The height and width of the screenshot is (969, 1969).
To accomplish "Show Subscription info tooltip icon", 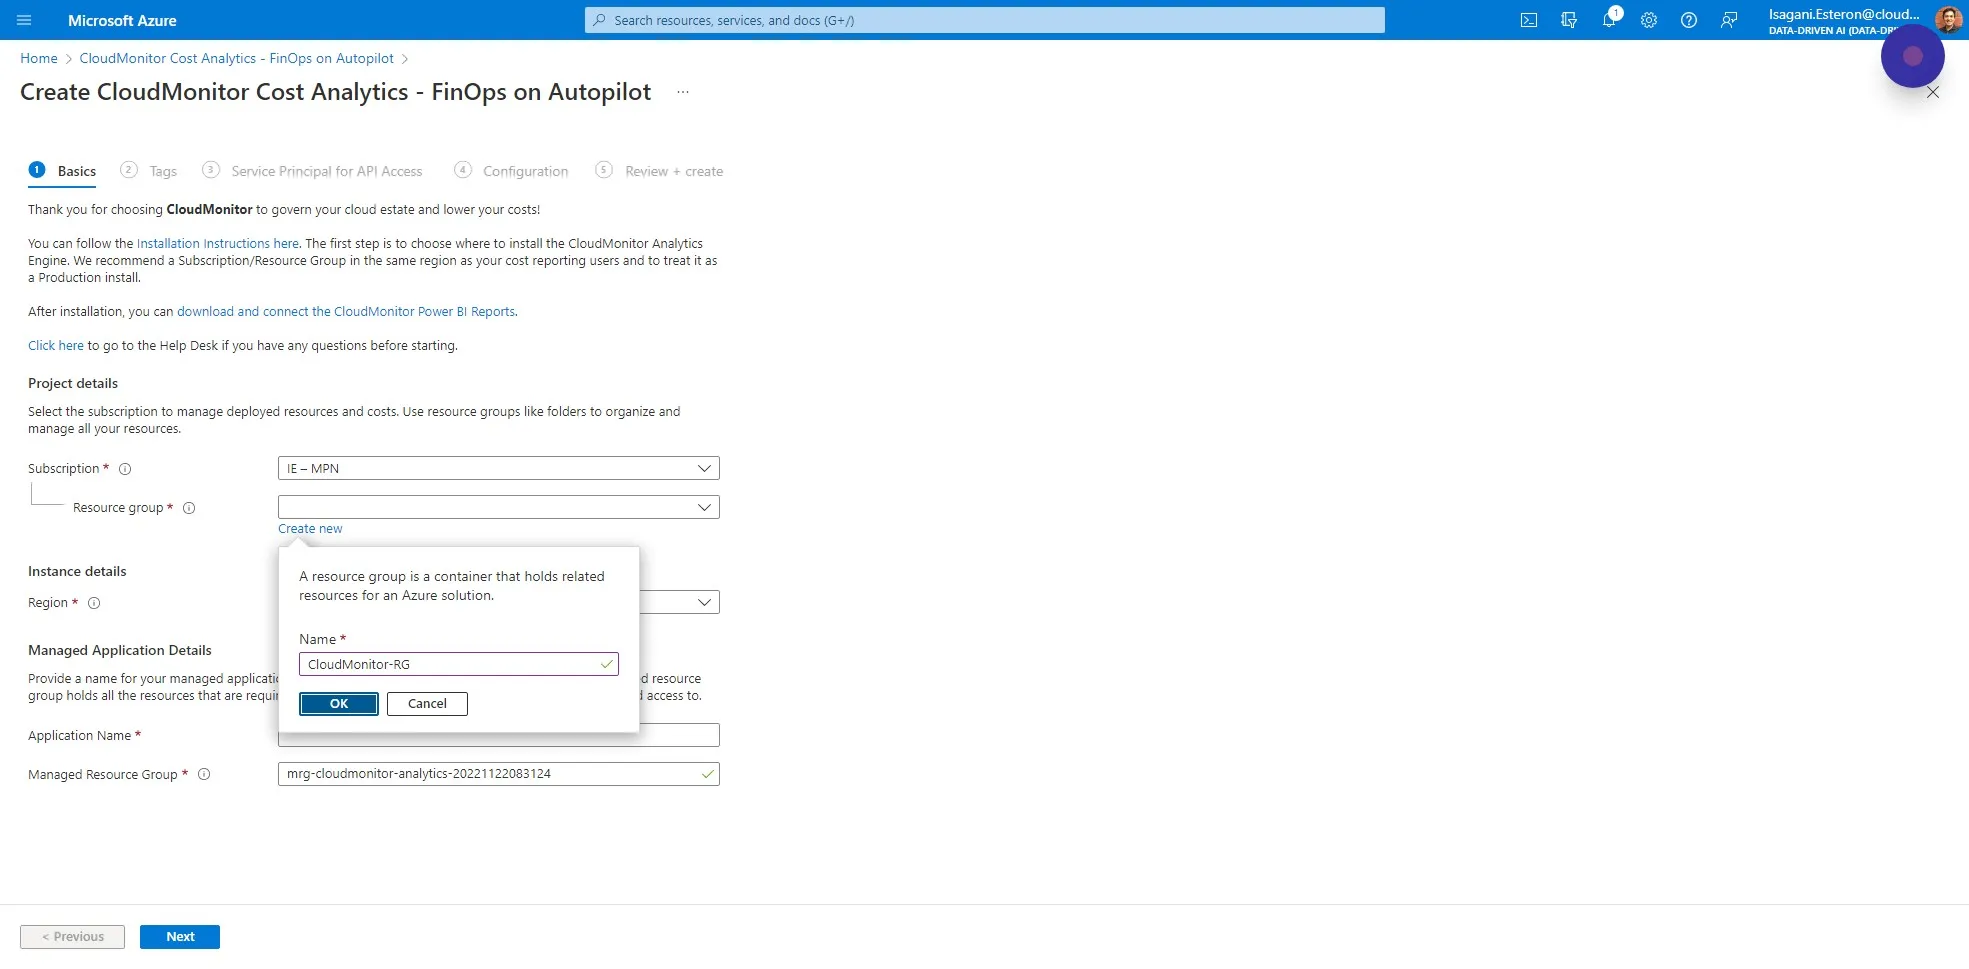I will 125,469.
